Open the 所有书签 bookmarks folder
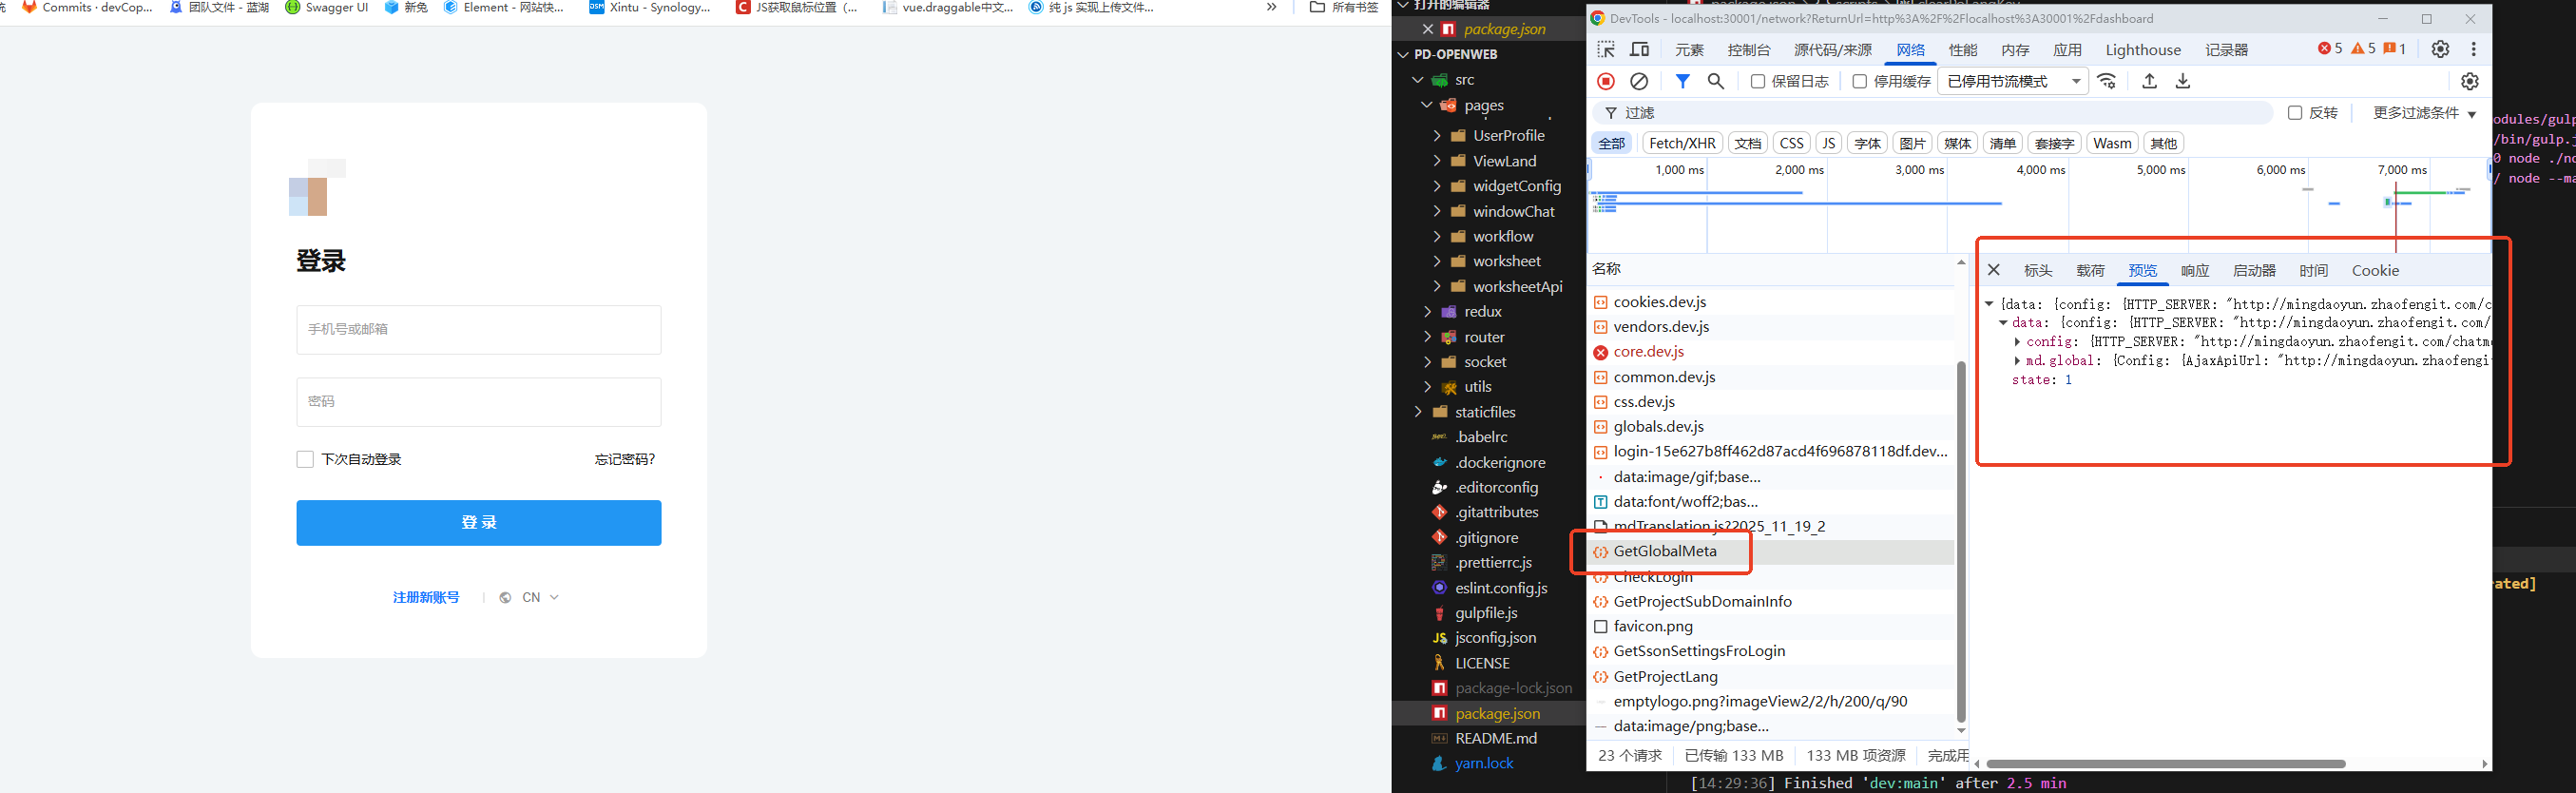 1344,7
